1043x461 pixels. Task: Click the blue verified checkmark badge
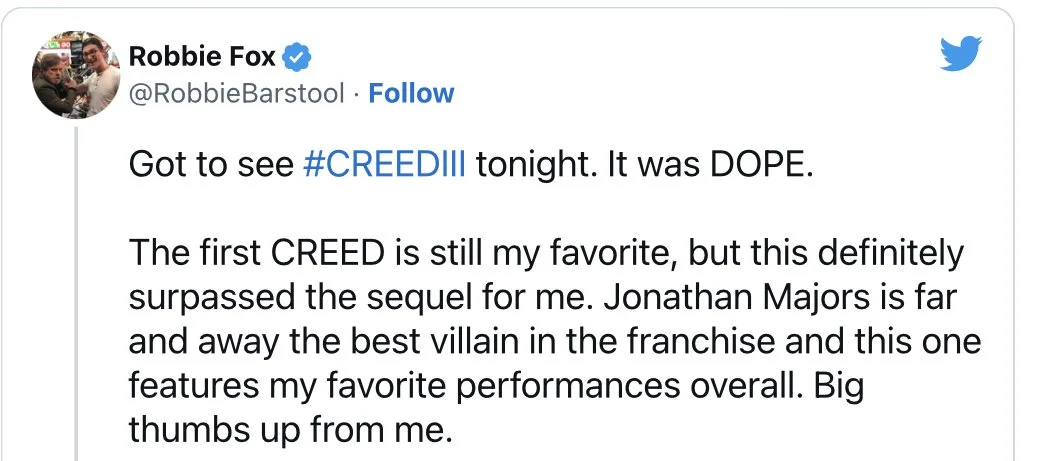point(297,58)
